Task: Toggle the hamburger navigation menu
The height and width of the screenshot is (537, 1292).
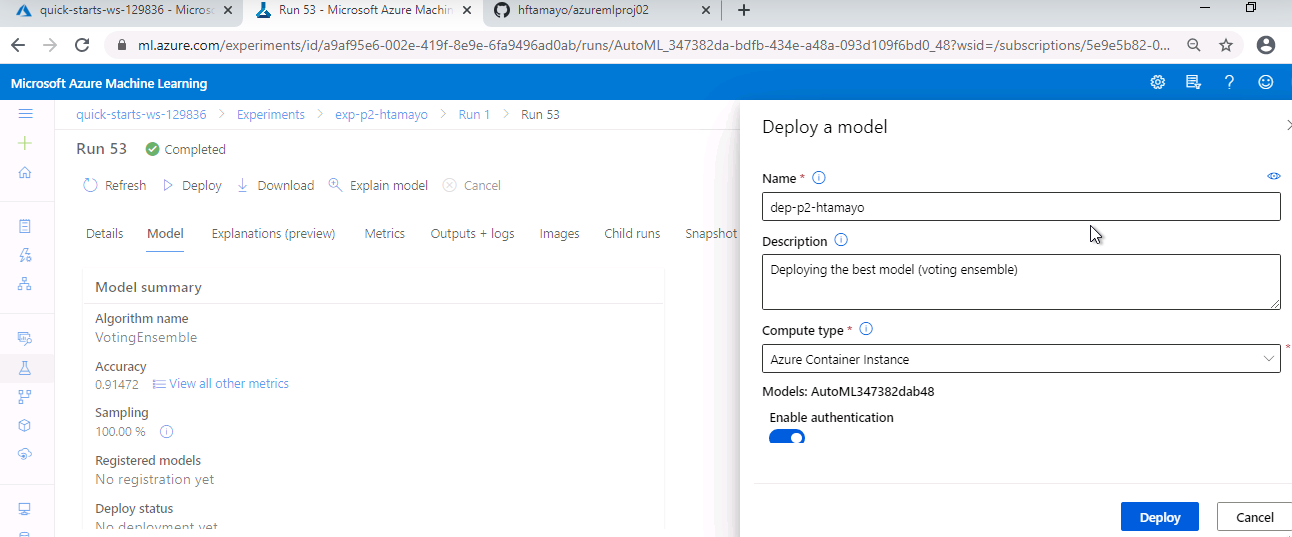Action: pos(25,114)
